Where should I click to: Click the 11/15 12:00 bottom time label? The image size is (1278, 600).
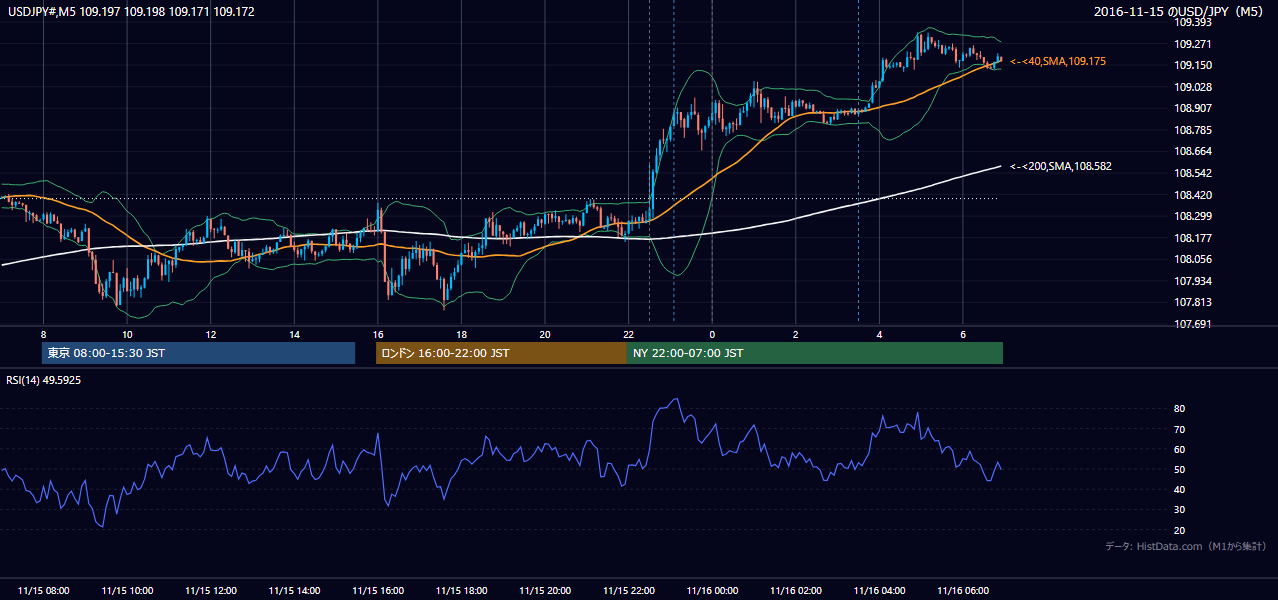[x=210, y=590]
